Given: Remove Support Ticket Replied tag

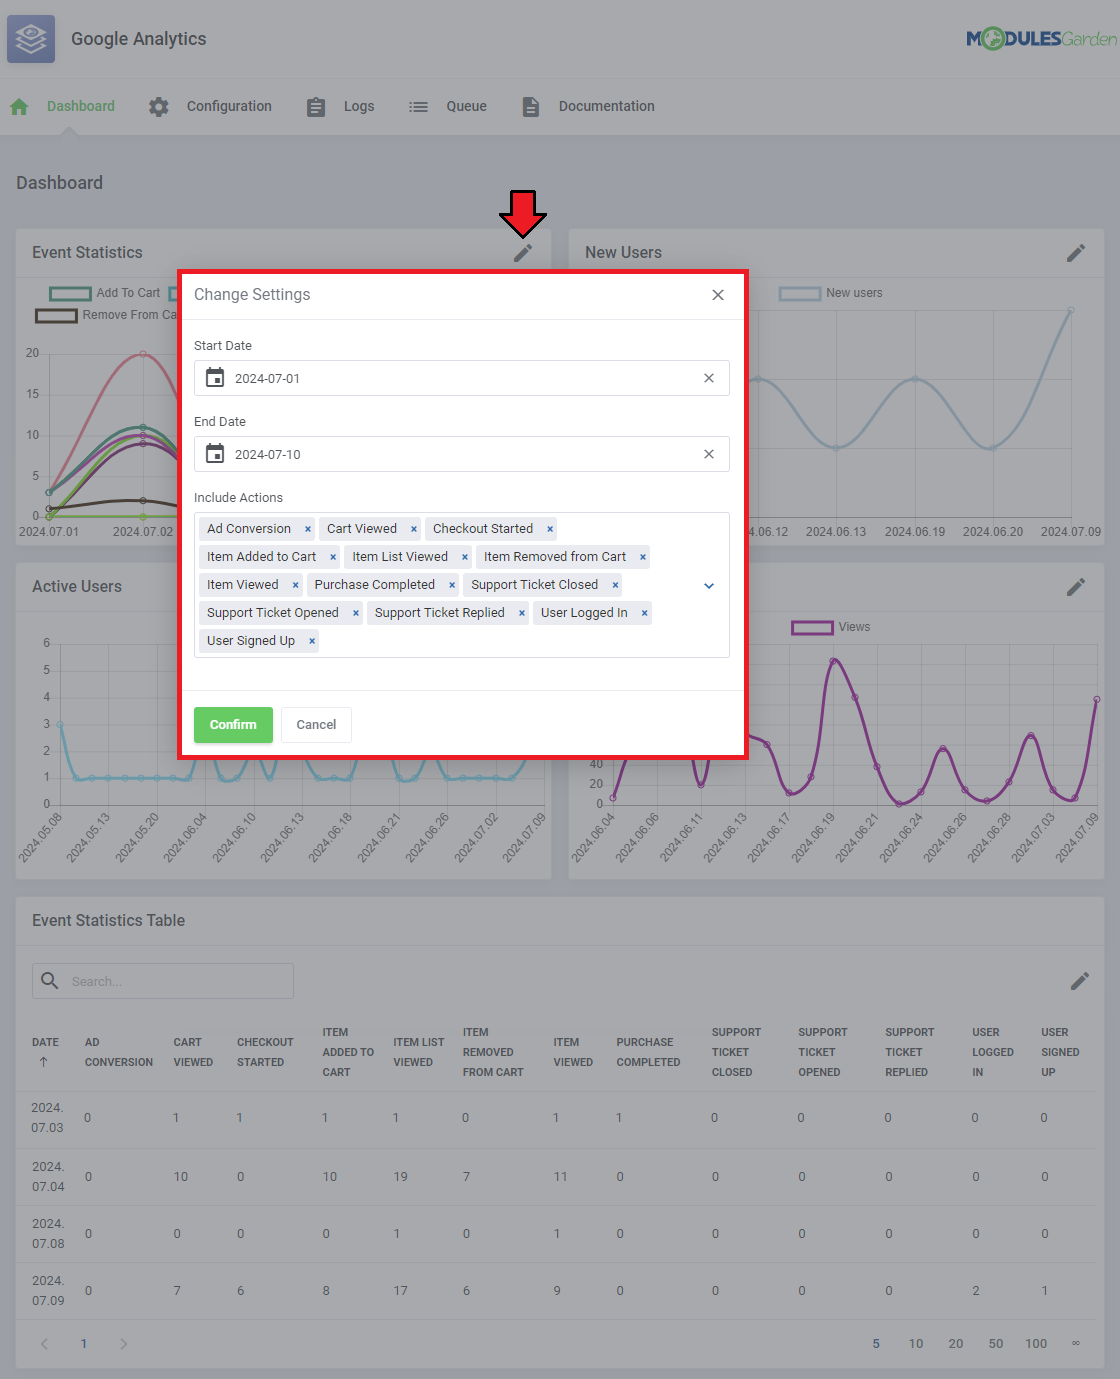Looking at the screenshot, I should [x=522, y=613].
